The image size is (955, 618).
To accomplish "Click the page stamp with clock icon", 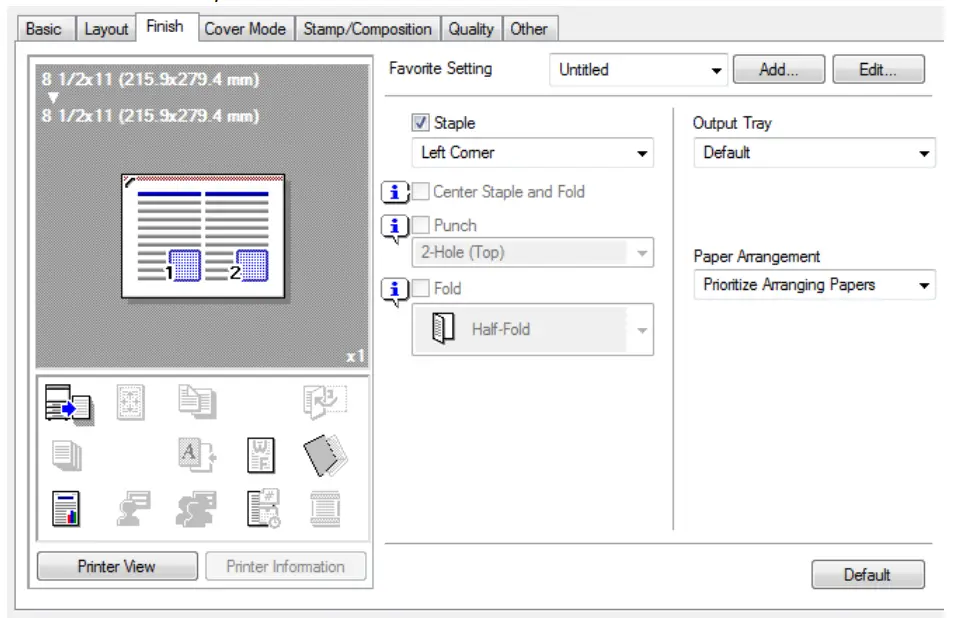I will (x=263, y=506).
